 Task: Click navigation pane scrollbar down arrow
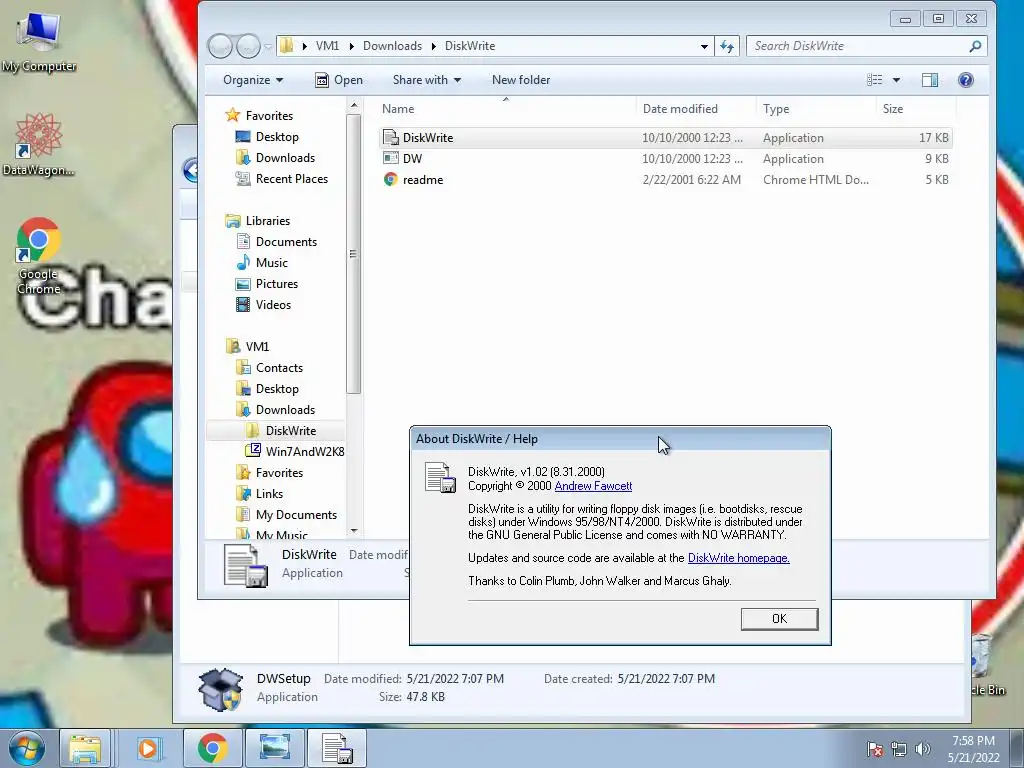click(353, 531)
